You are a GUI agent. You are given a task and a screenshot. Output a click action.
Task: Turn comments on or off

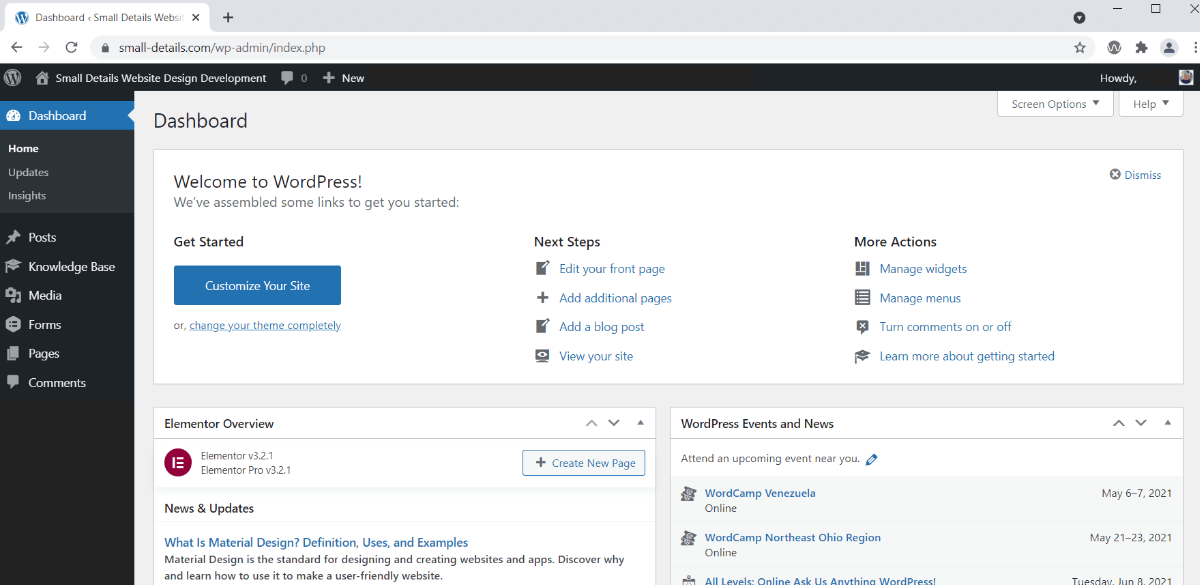pos(945,327)
